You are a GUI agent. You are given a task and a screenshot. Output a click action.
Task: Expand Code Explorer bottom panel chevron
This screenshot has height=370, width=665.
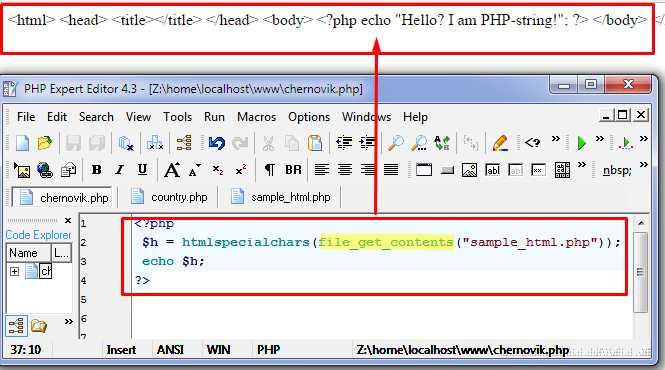(x=68, y=322)
